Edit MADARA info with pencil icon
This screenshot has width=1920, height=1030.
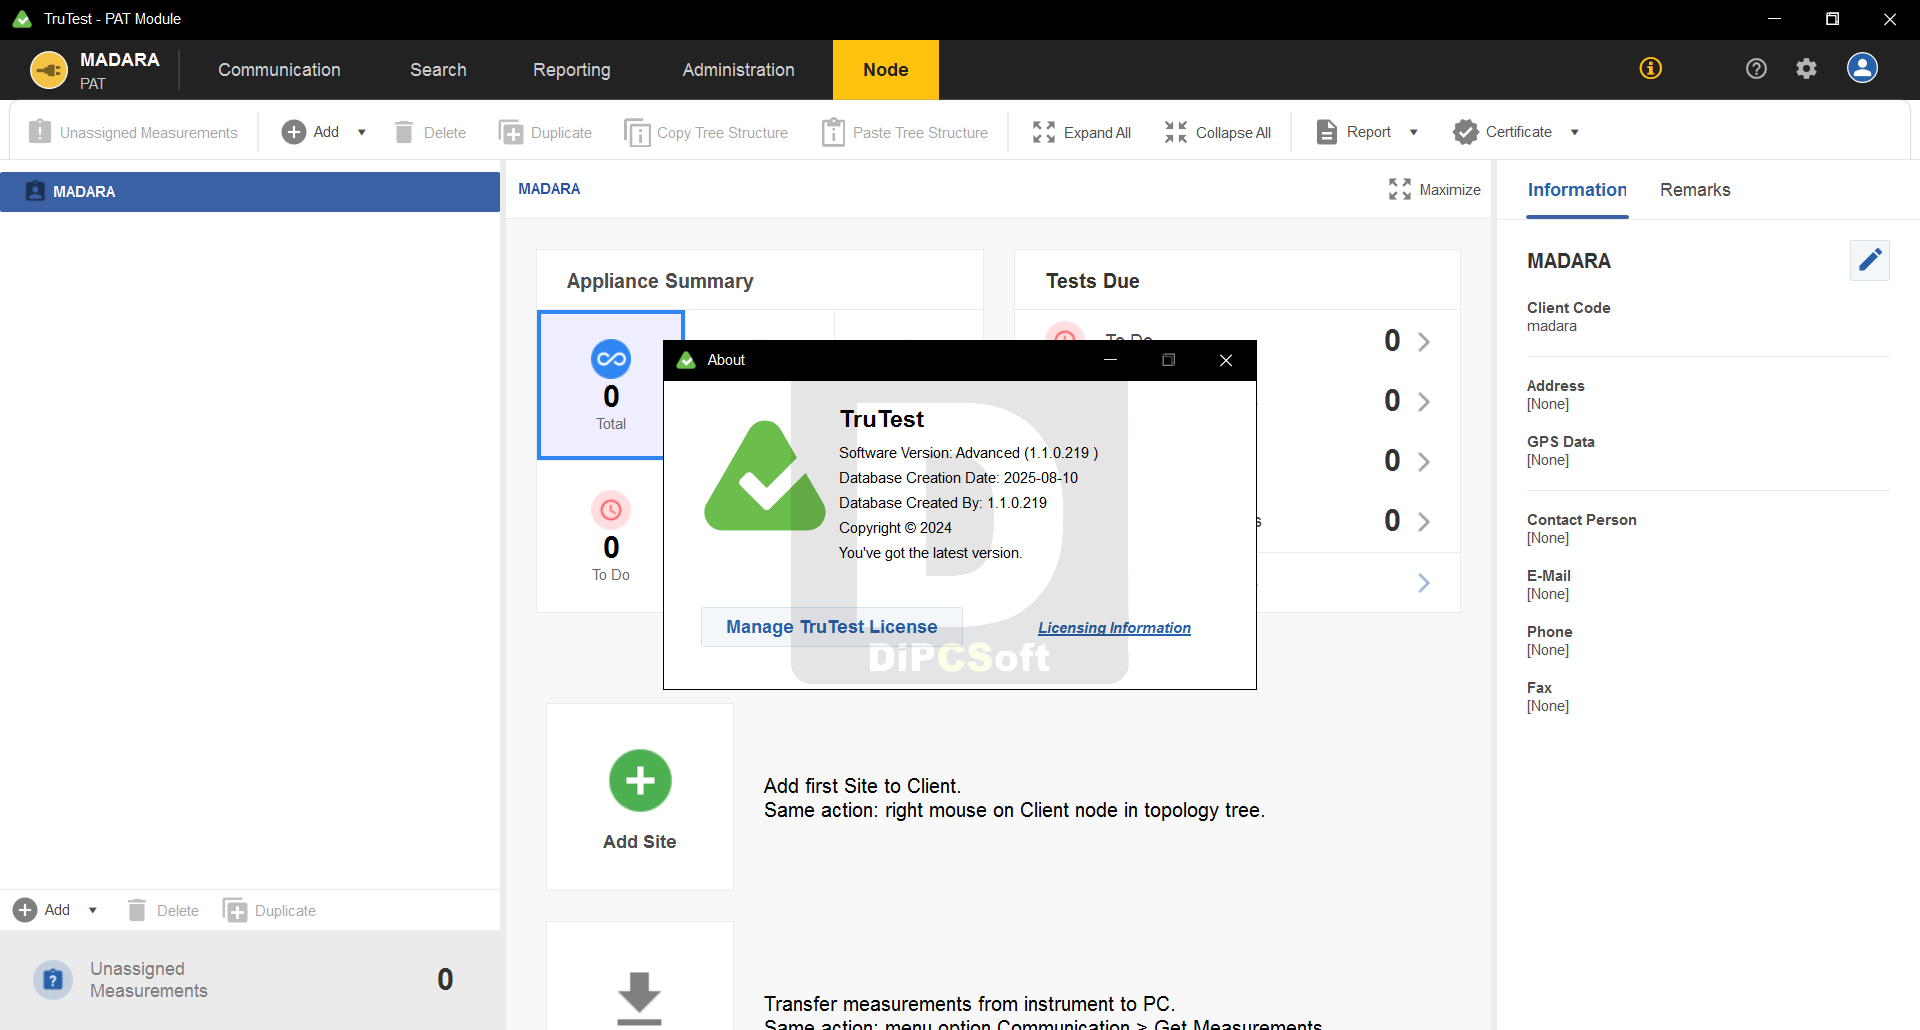click(1869, 261)
